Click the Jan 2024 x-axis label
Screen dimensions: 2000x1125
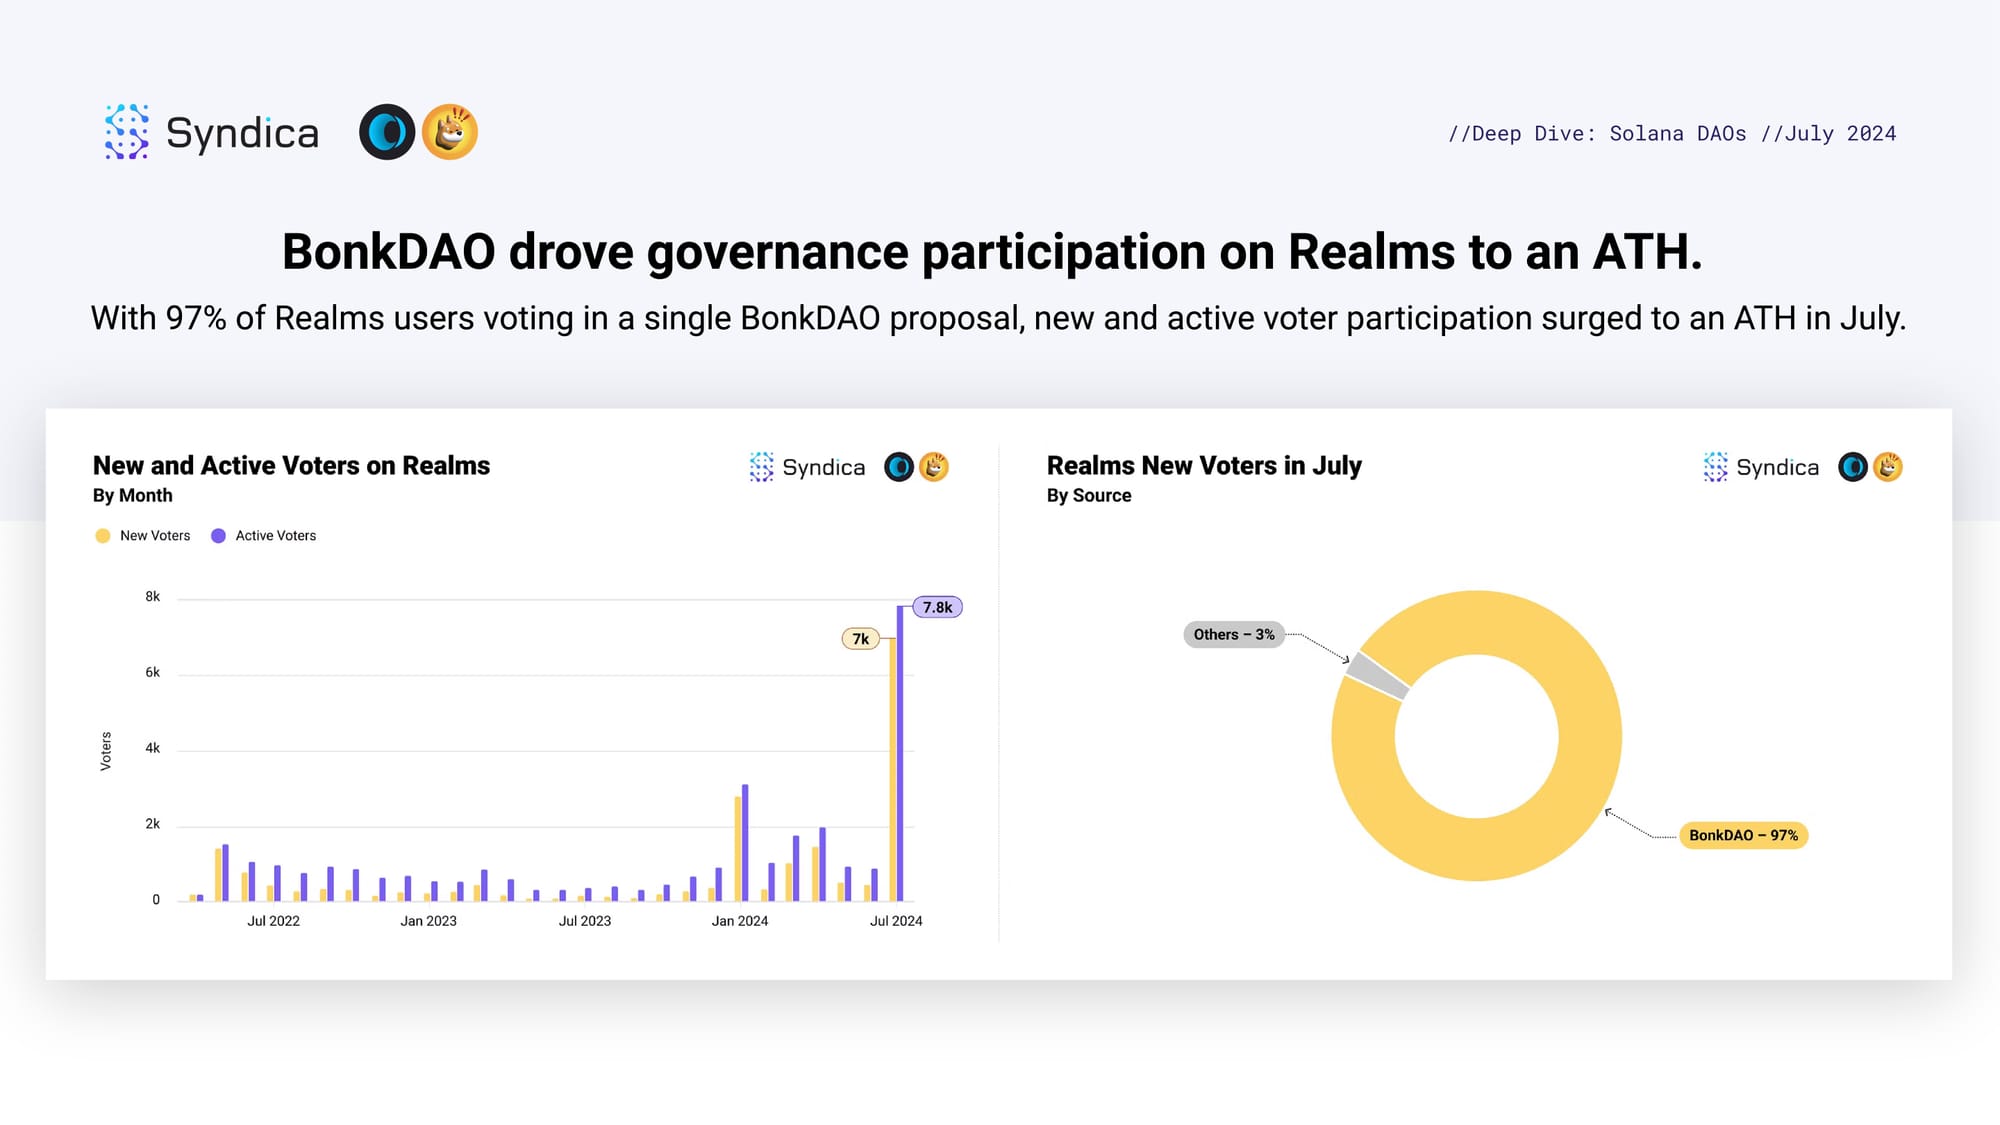pos(739,921)
